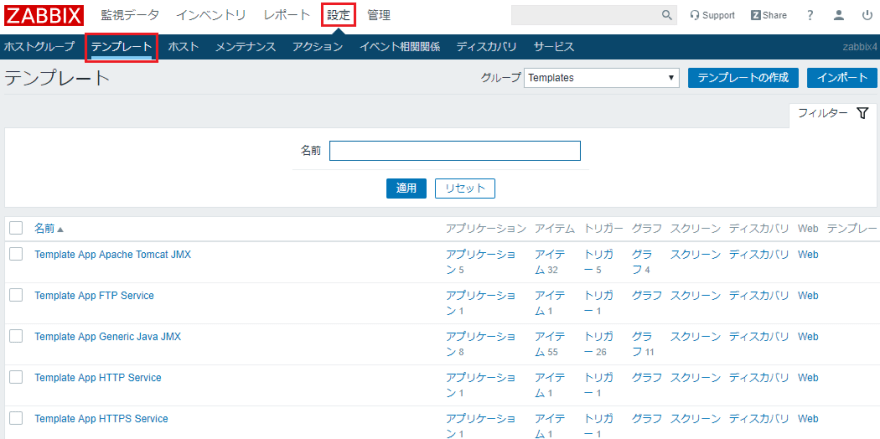
Task: Open Template App HTTPS Service link
Action: (x=102, y=418)
